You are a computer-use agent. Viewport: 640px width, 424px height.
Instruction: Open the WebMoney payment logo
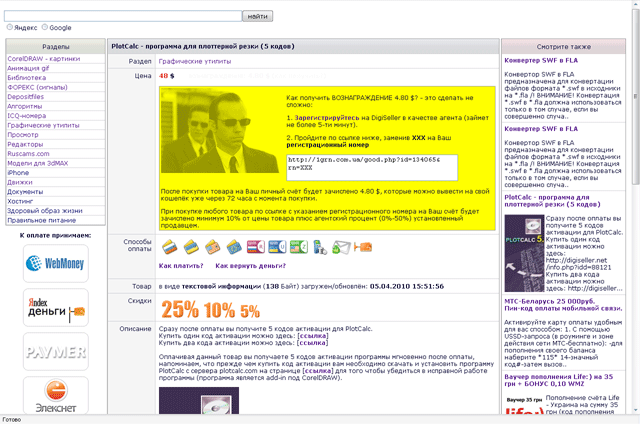point(56,263)
